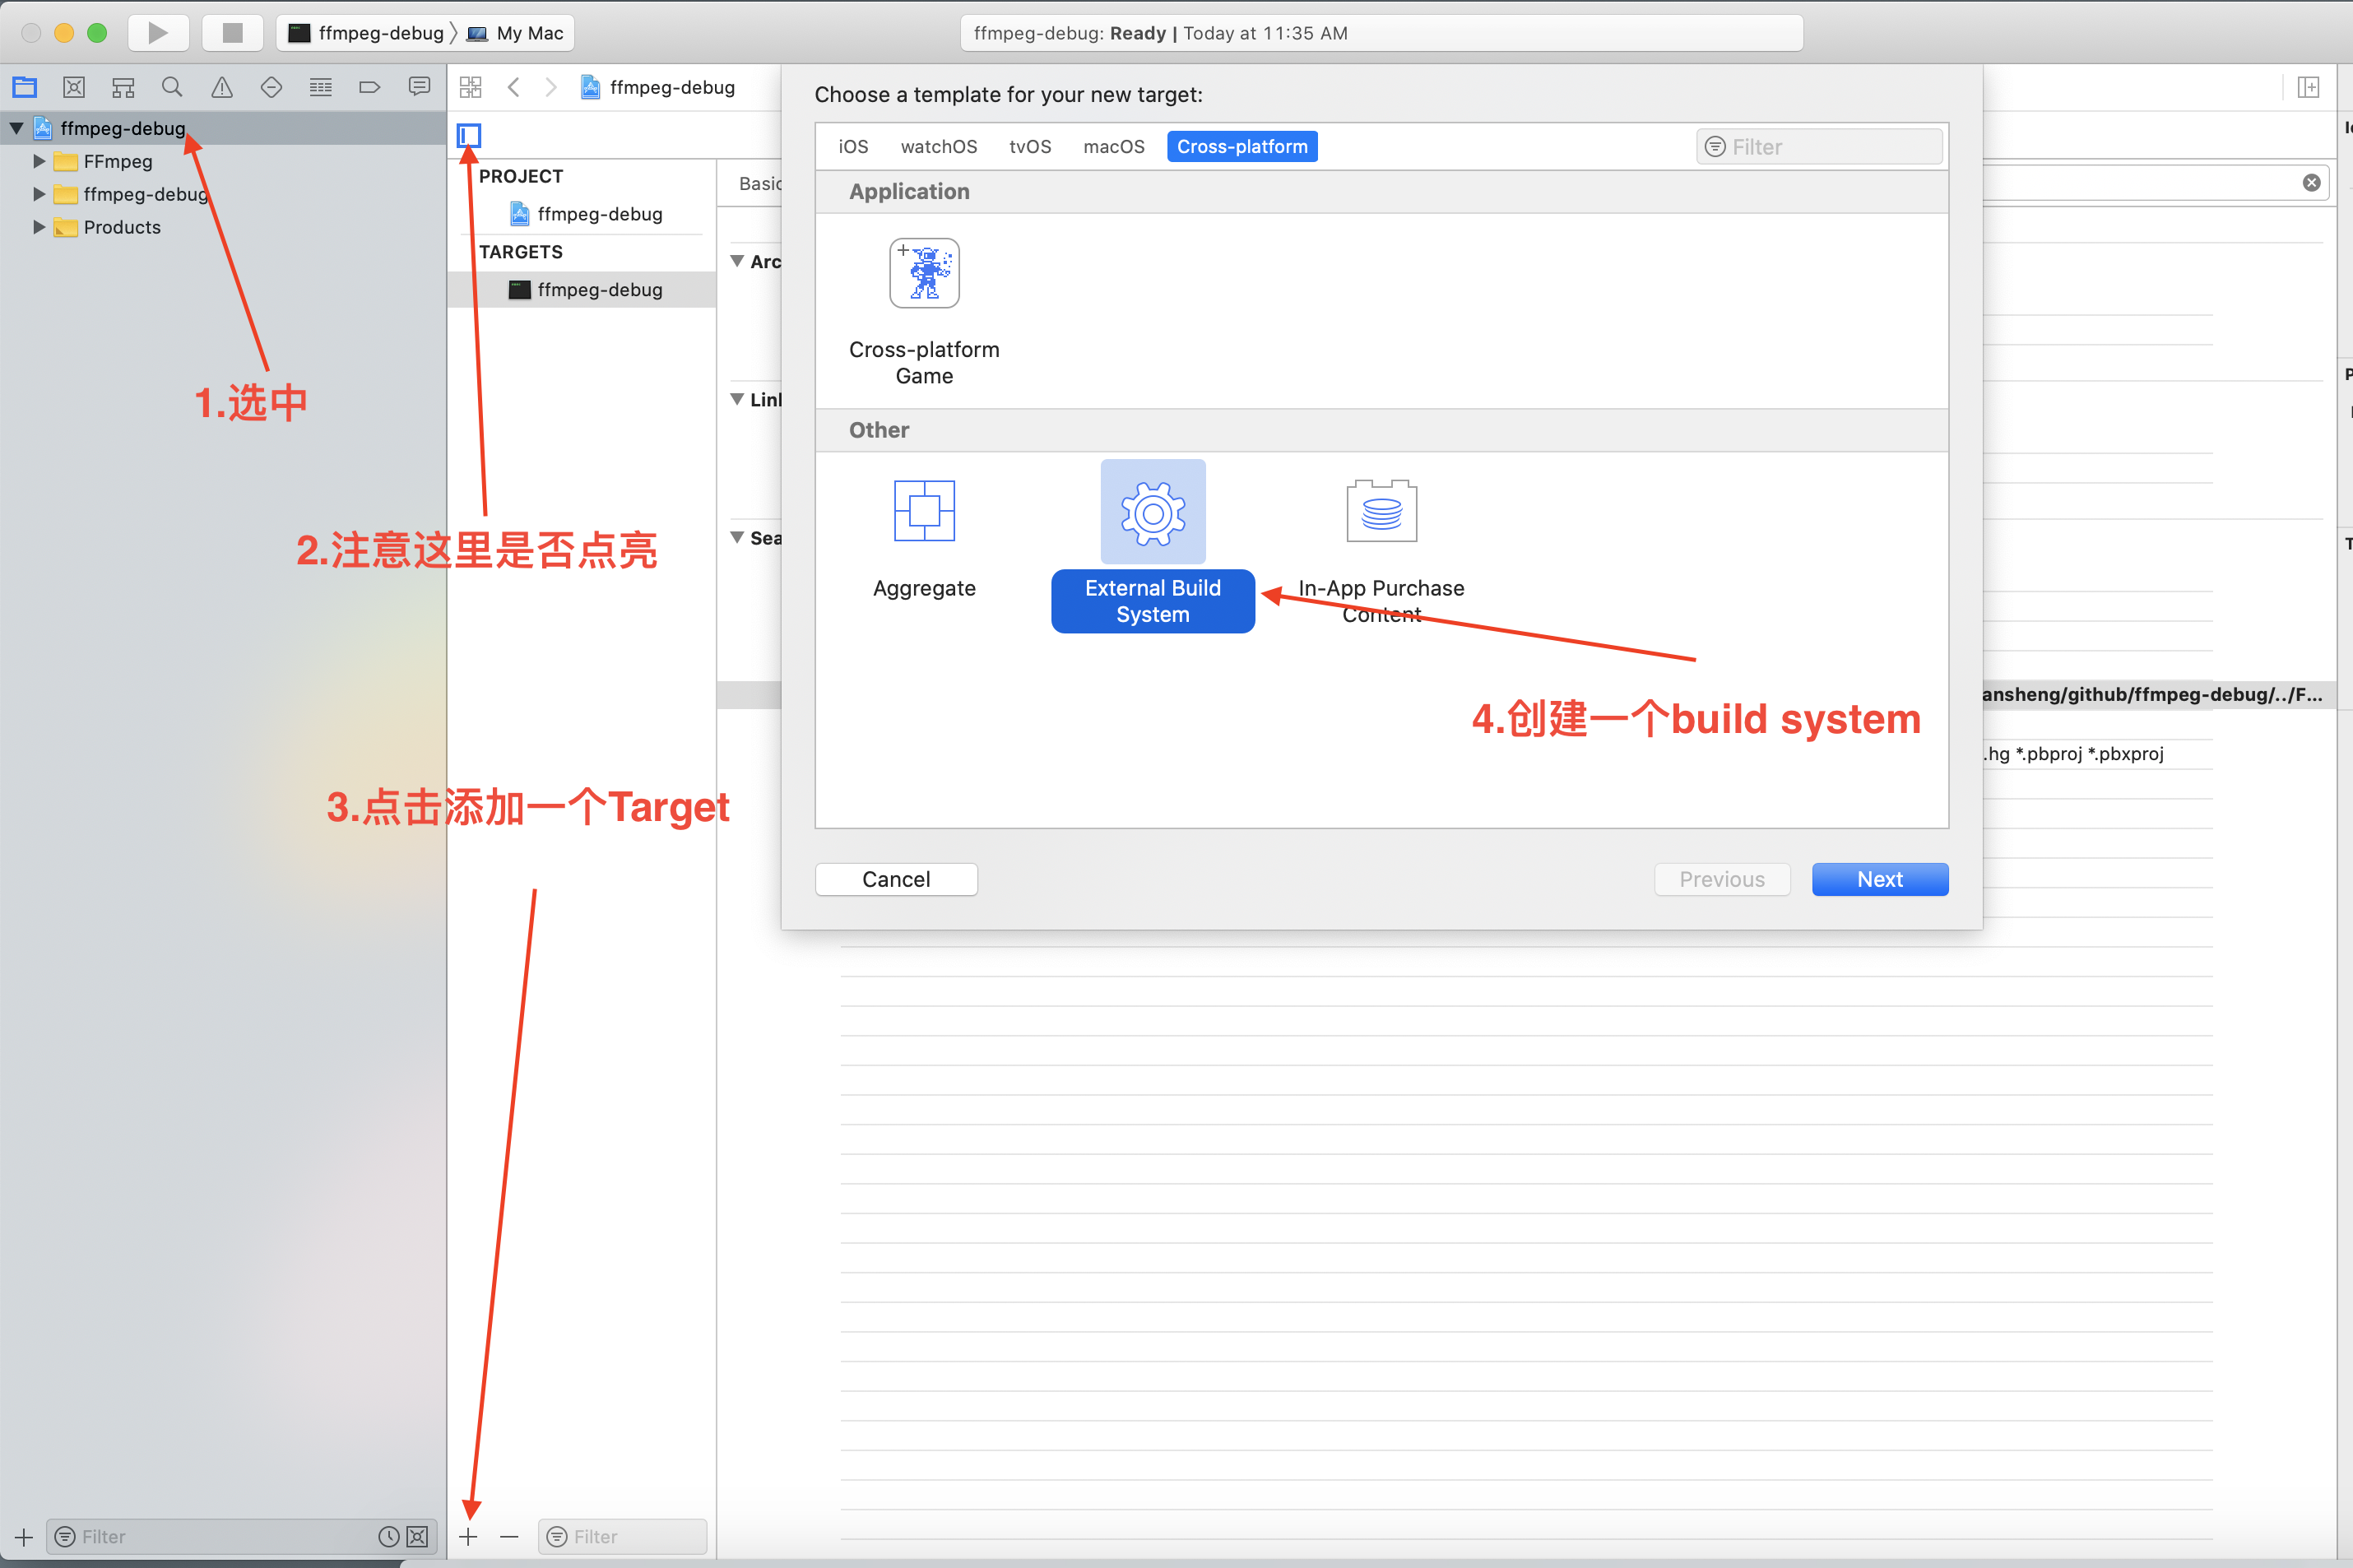Screen dimensions: 2353x1568
Task: Open the Source Control navigator icon
Action: tap(73, 87)
